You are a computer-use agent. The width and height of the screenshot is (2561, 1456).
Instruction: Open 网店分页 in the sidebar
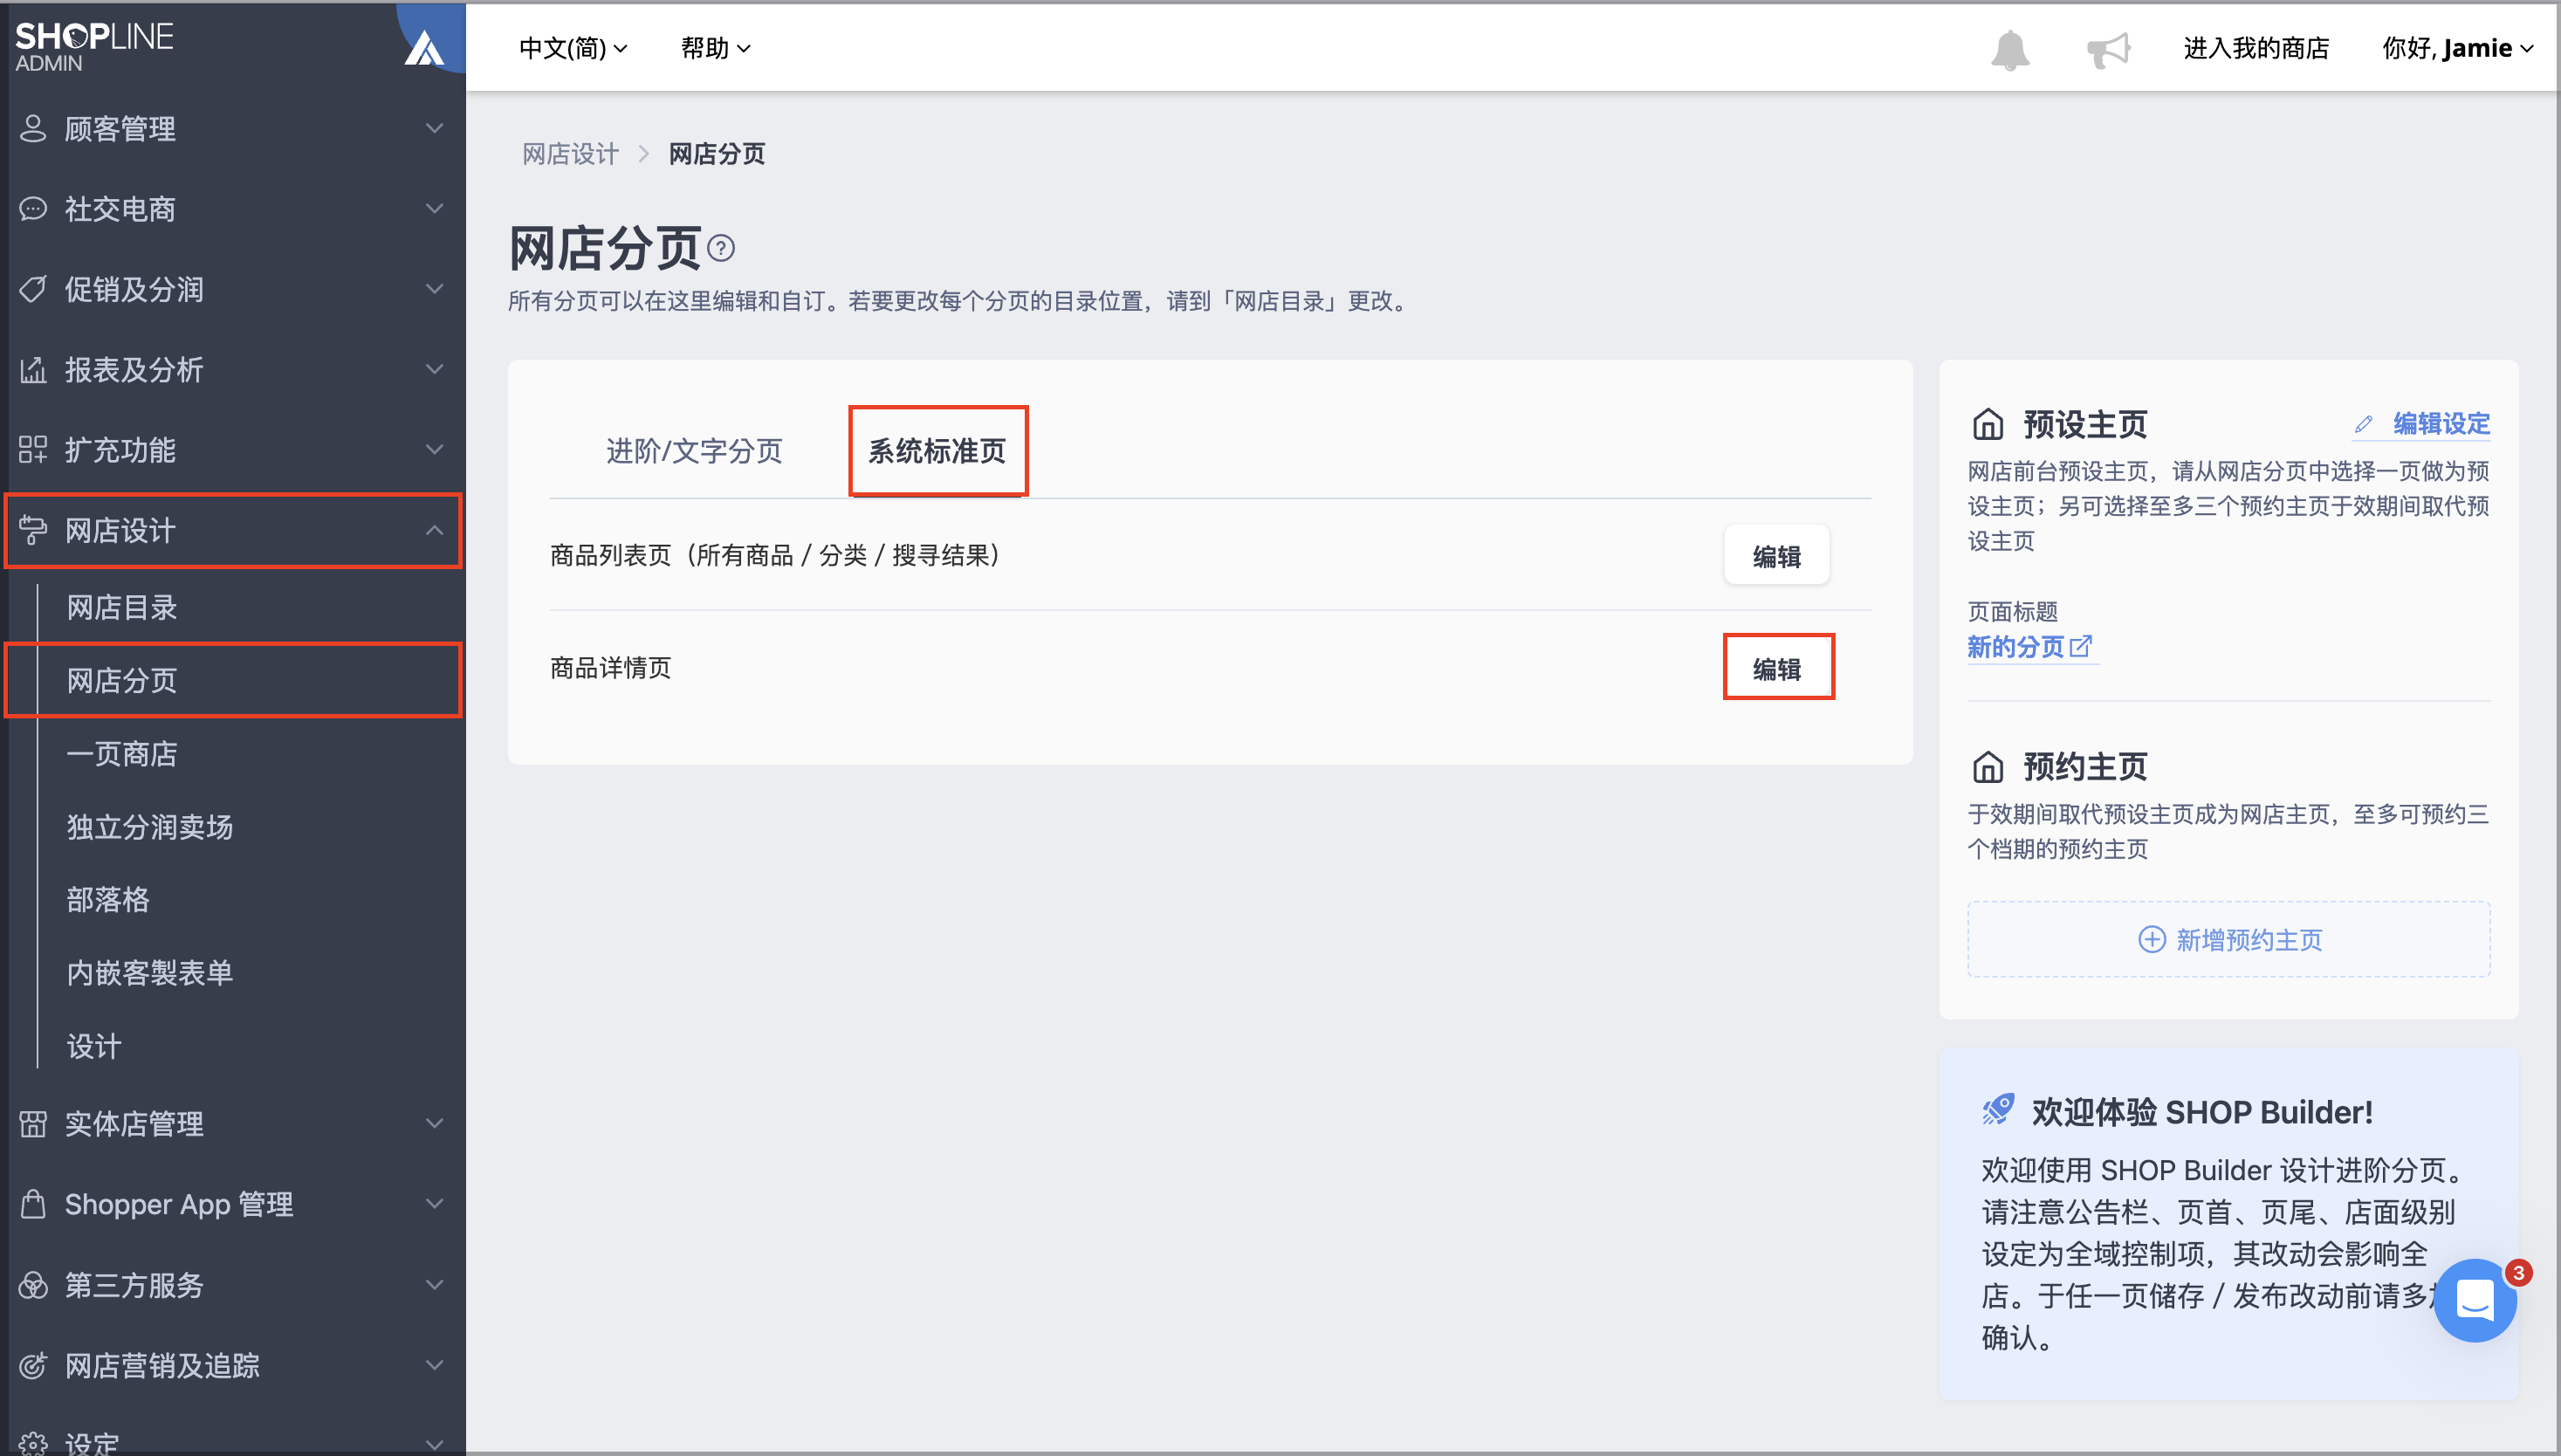click(x=121, y=680)
